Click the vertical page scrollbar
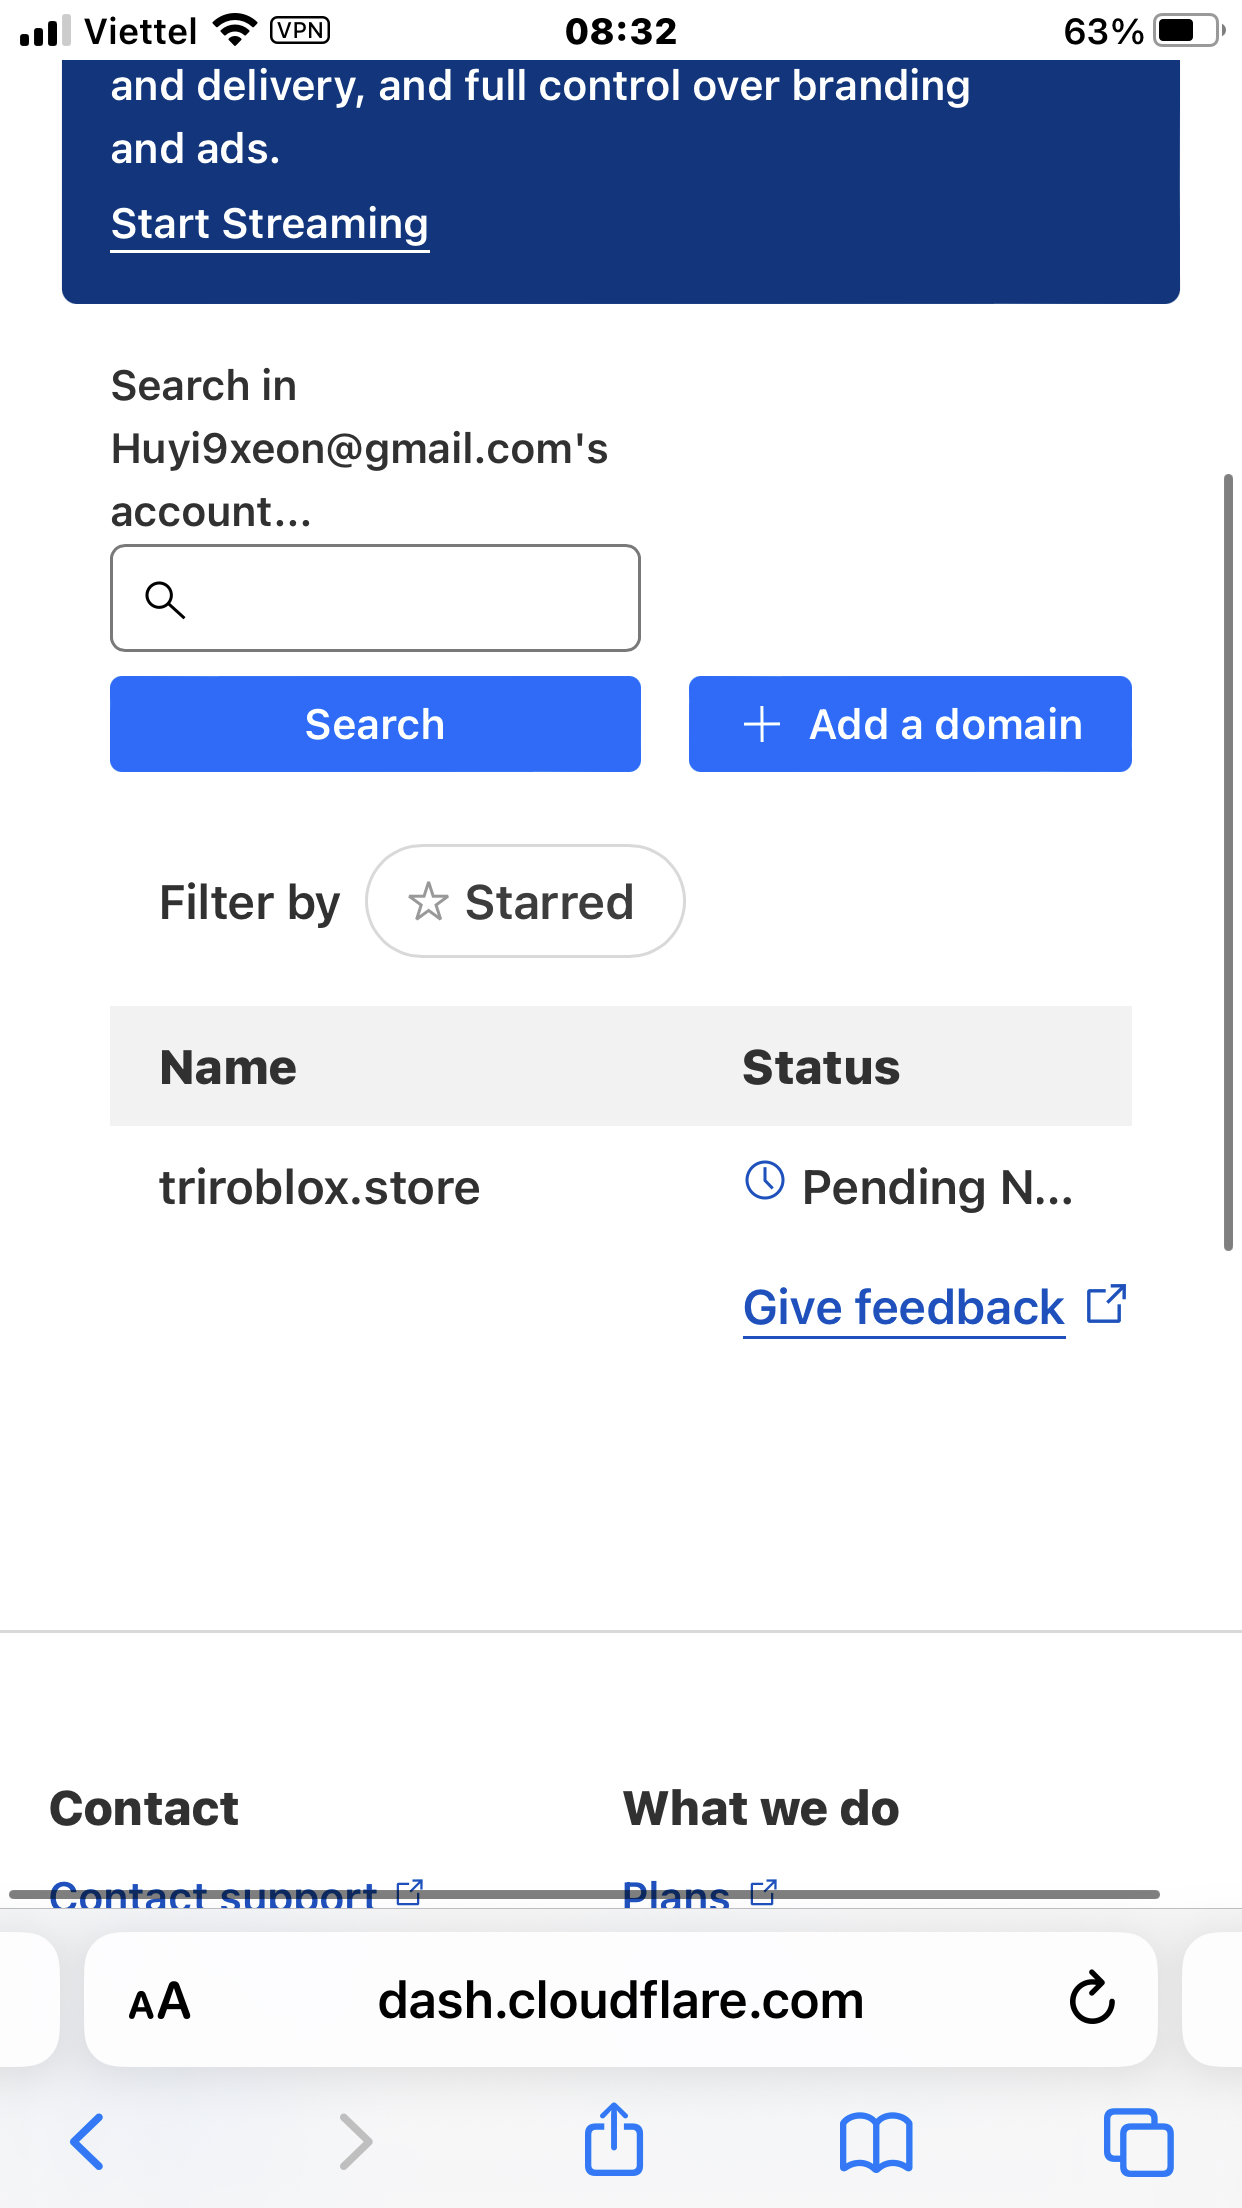Screen dimensions: 1242x2208 (1228, 862)
